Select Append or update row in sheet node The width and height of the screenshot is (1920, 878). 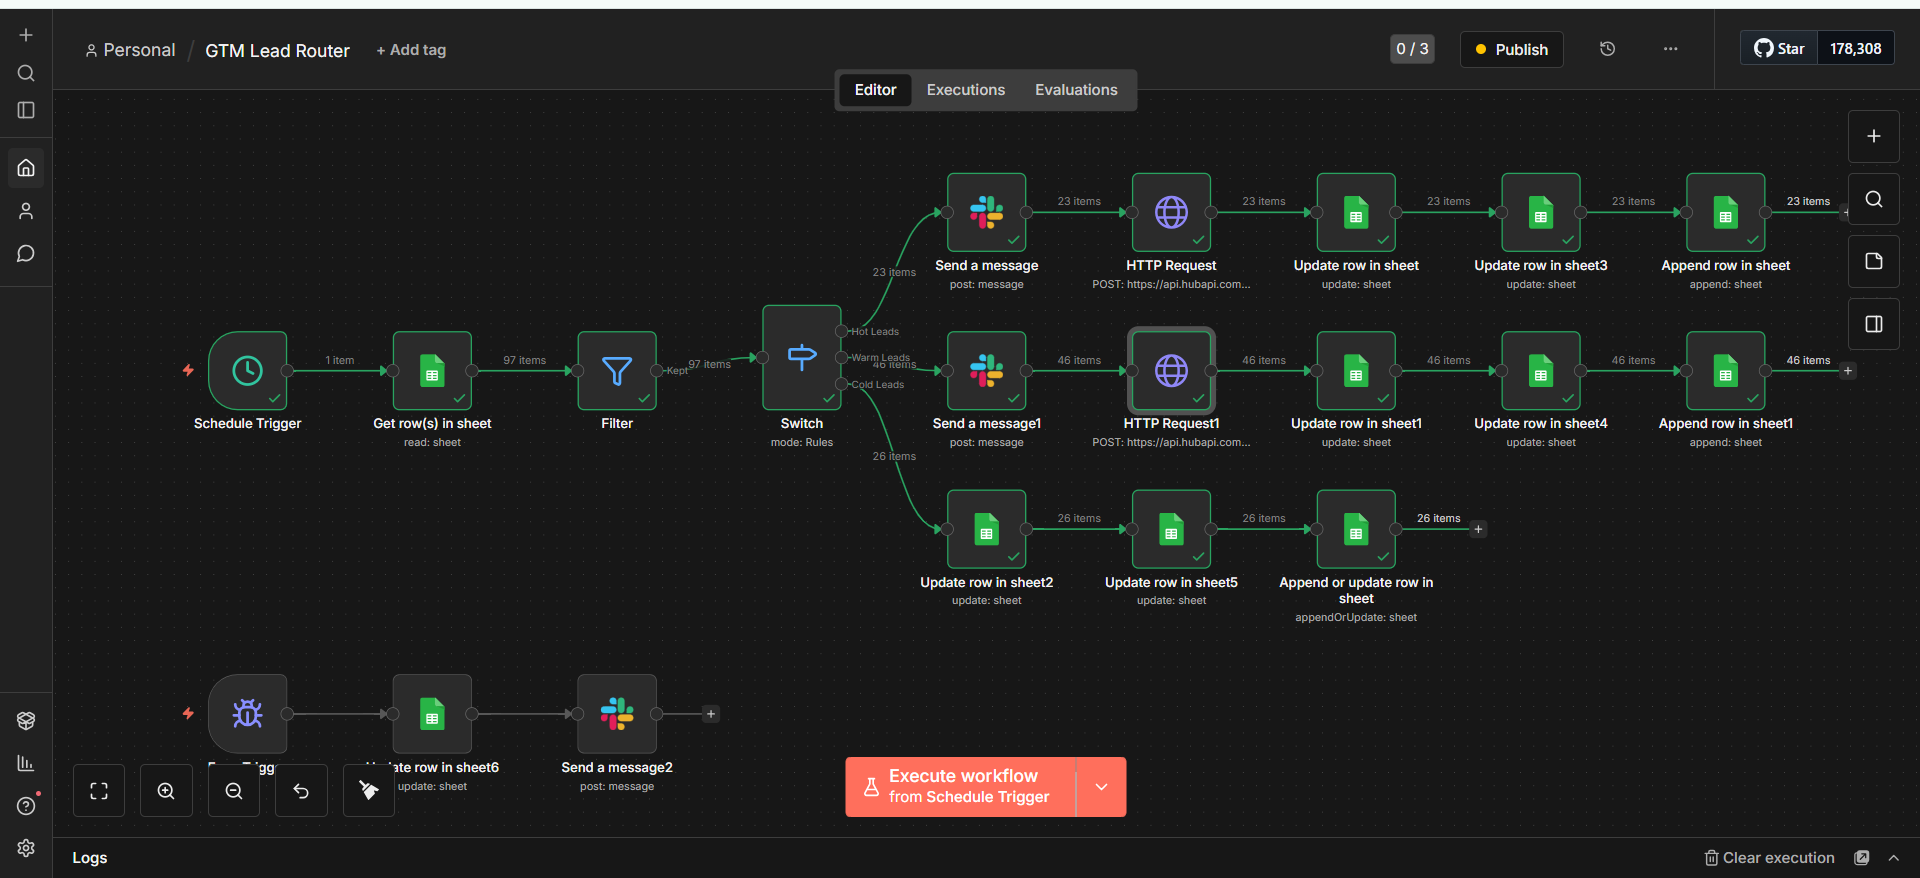tap(1356, 529)
